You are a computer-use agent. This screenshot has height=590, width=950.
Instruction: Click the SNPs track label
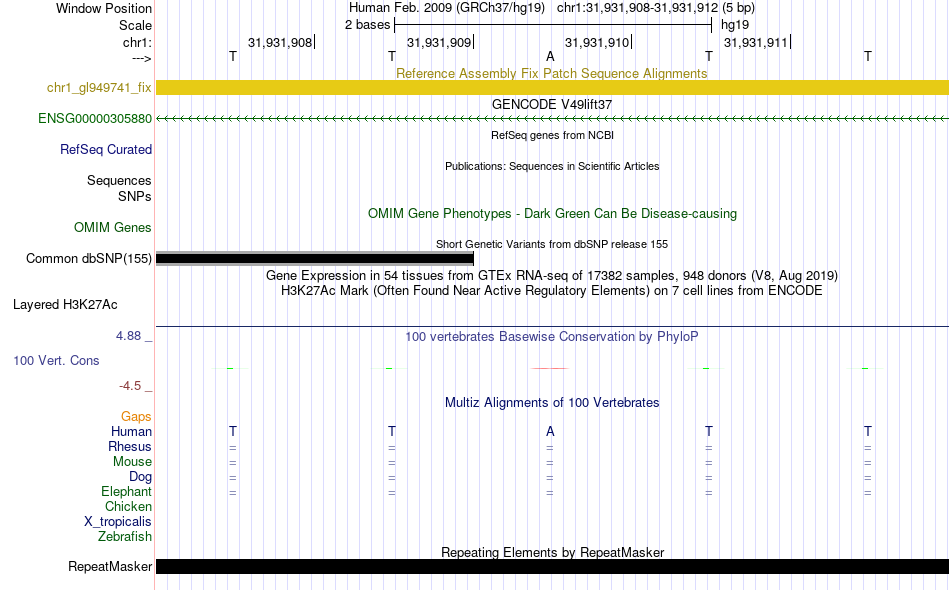click(x=135, y=196)
